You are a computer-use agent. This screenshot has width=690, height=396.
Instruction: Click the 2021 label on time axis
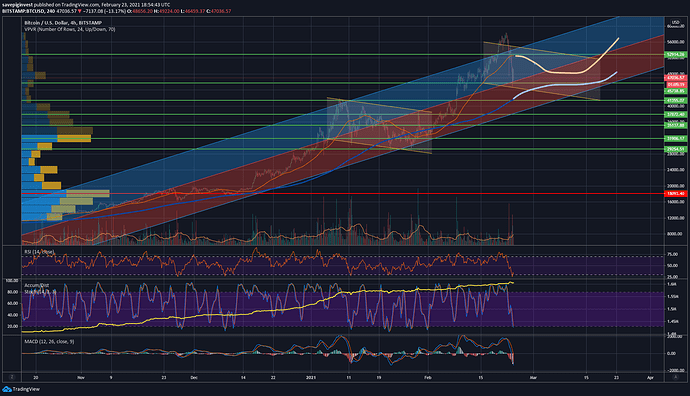311,377
